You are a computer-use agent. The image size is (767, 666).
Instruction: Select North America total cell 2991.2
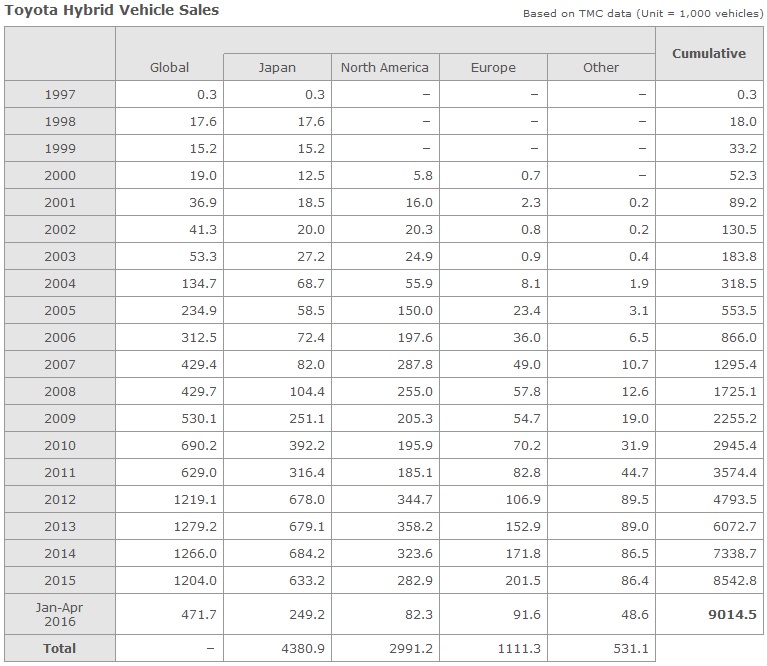tap(411, 648)
